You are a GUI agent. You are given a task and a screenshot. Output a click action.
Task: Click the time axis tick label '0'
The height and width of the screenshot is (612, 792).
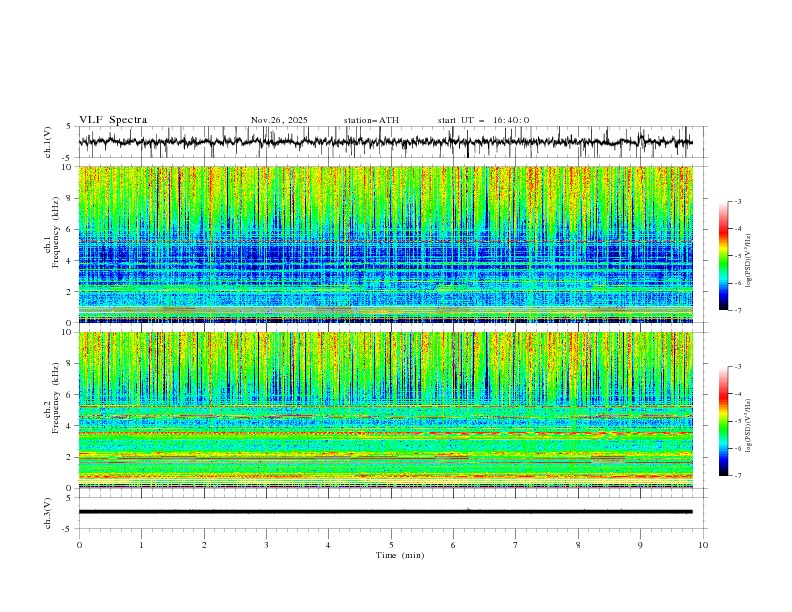(x=79, y=545)
